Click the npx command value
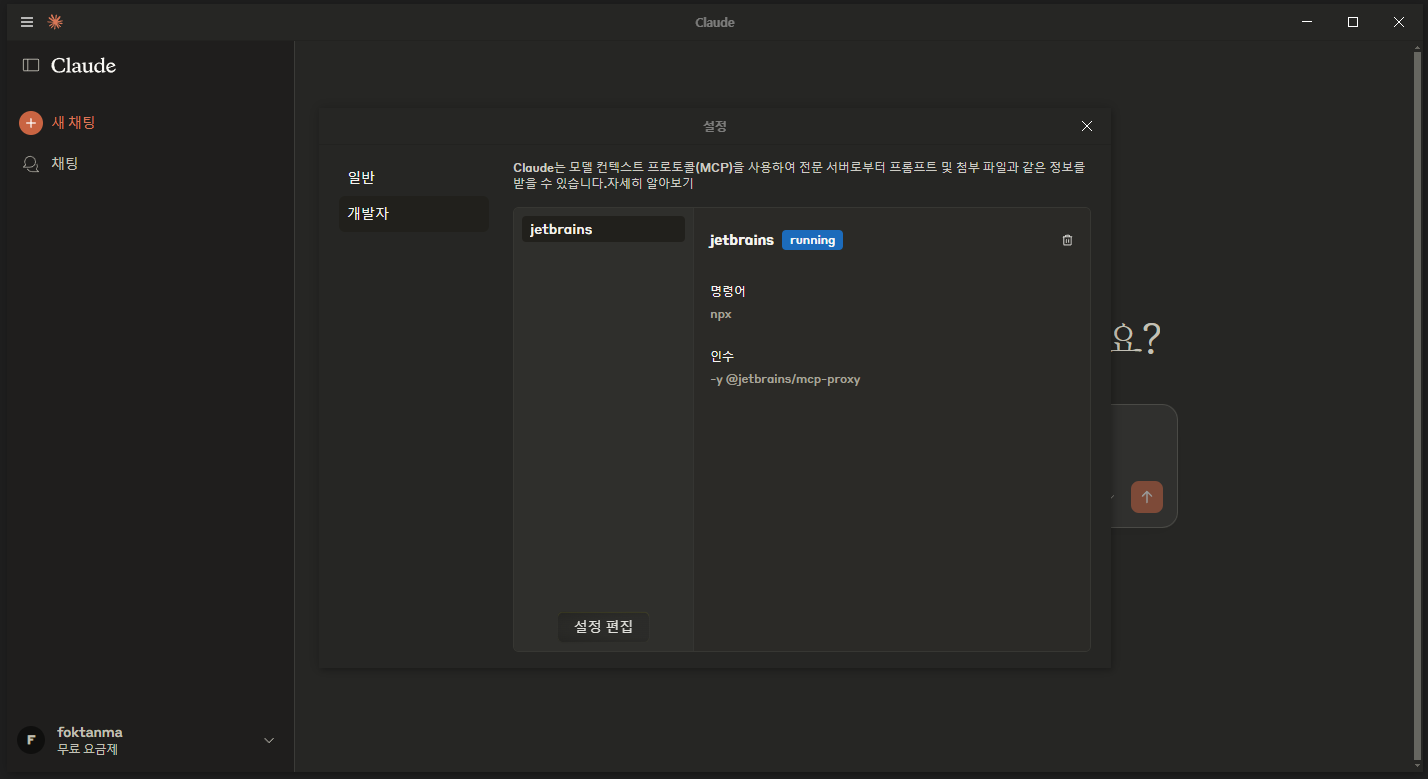Image resolution: width=1428 pixels, height=779 pixels. point(721,314)
